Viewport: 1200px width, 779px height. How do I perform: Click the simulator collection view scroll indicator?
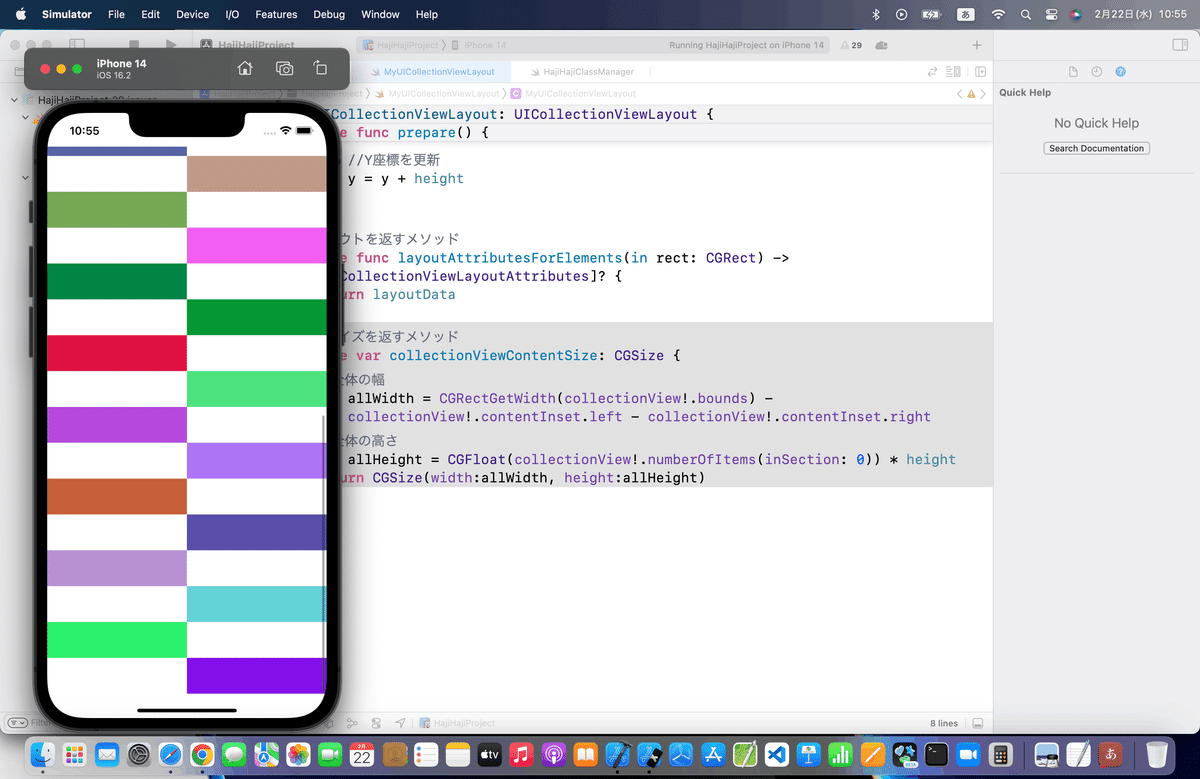(323, 536)
